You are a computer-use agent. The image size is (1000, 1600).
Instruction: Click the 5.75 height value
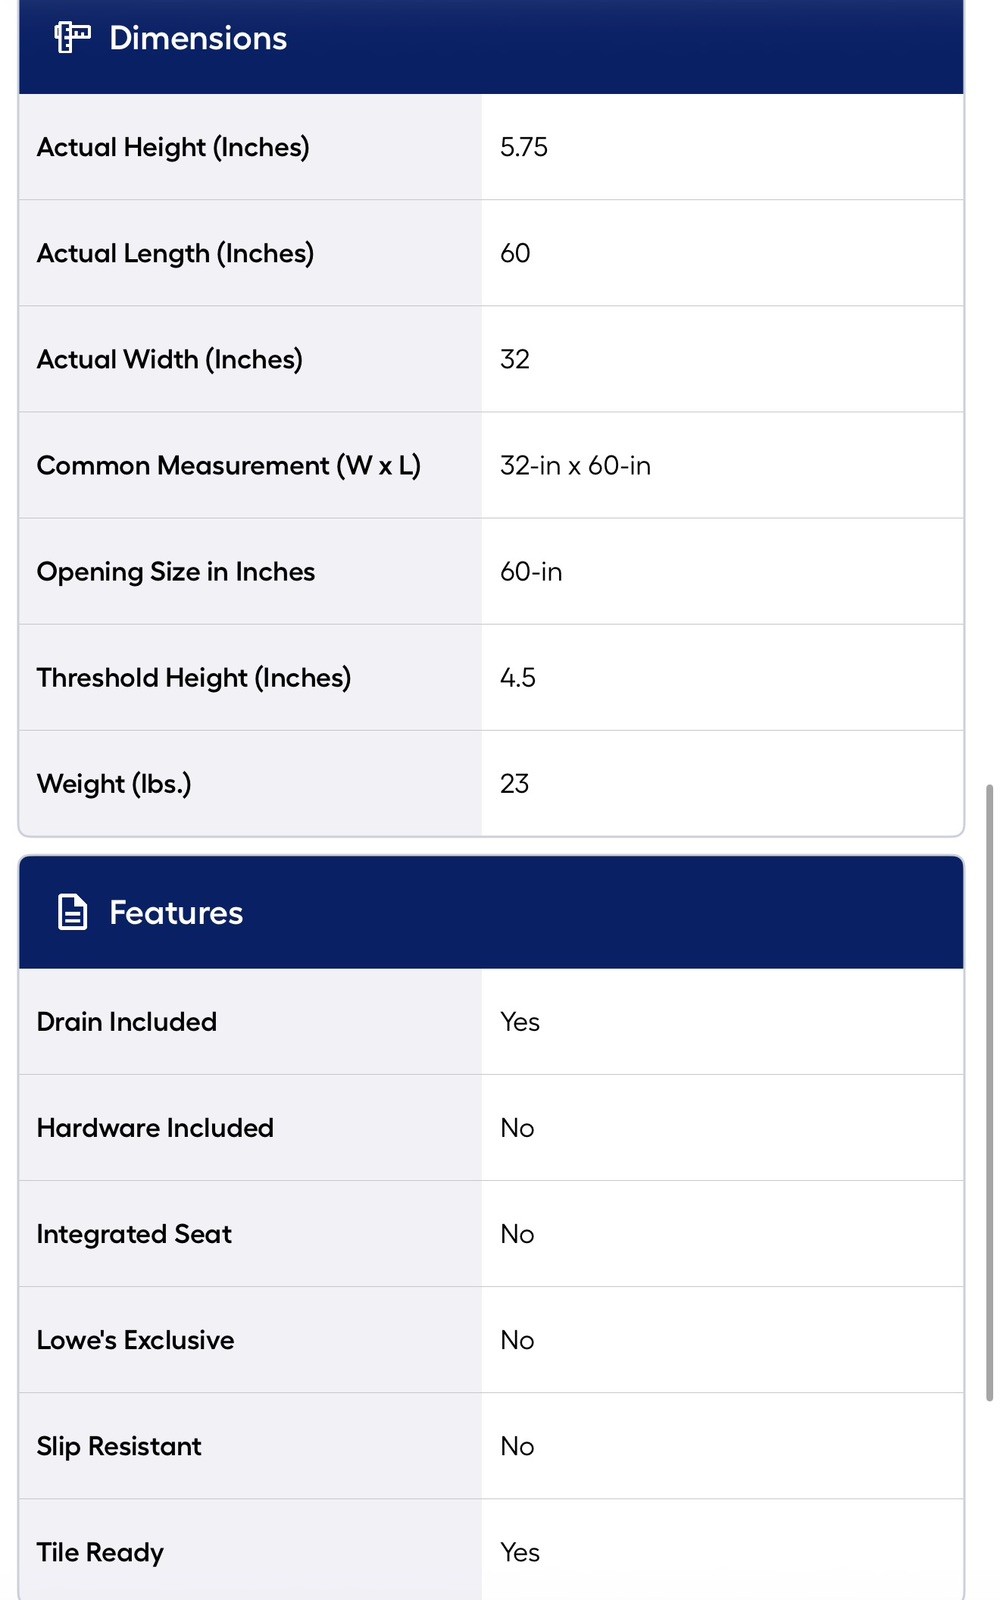pos(524,147)
